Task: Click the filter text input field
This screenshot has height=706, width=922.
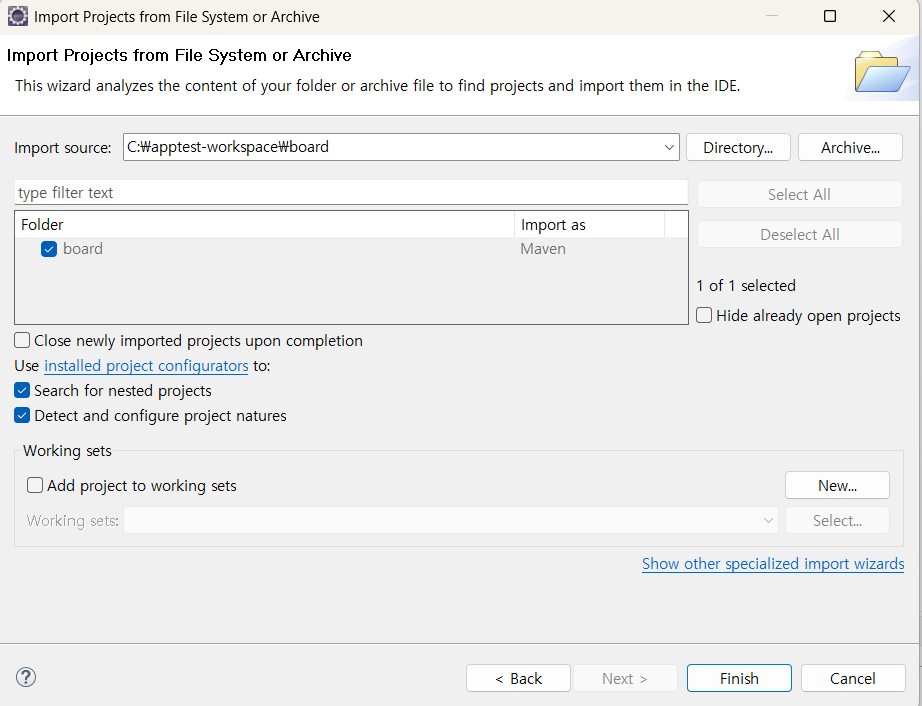Action: point(350,193)
